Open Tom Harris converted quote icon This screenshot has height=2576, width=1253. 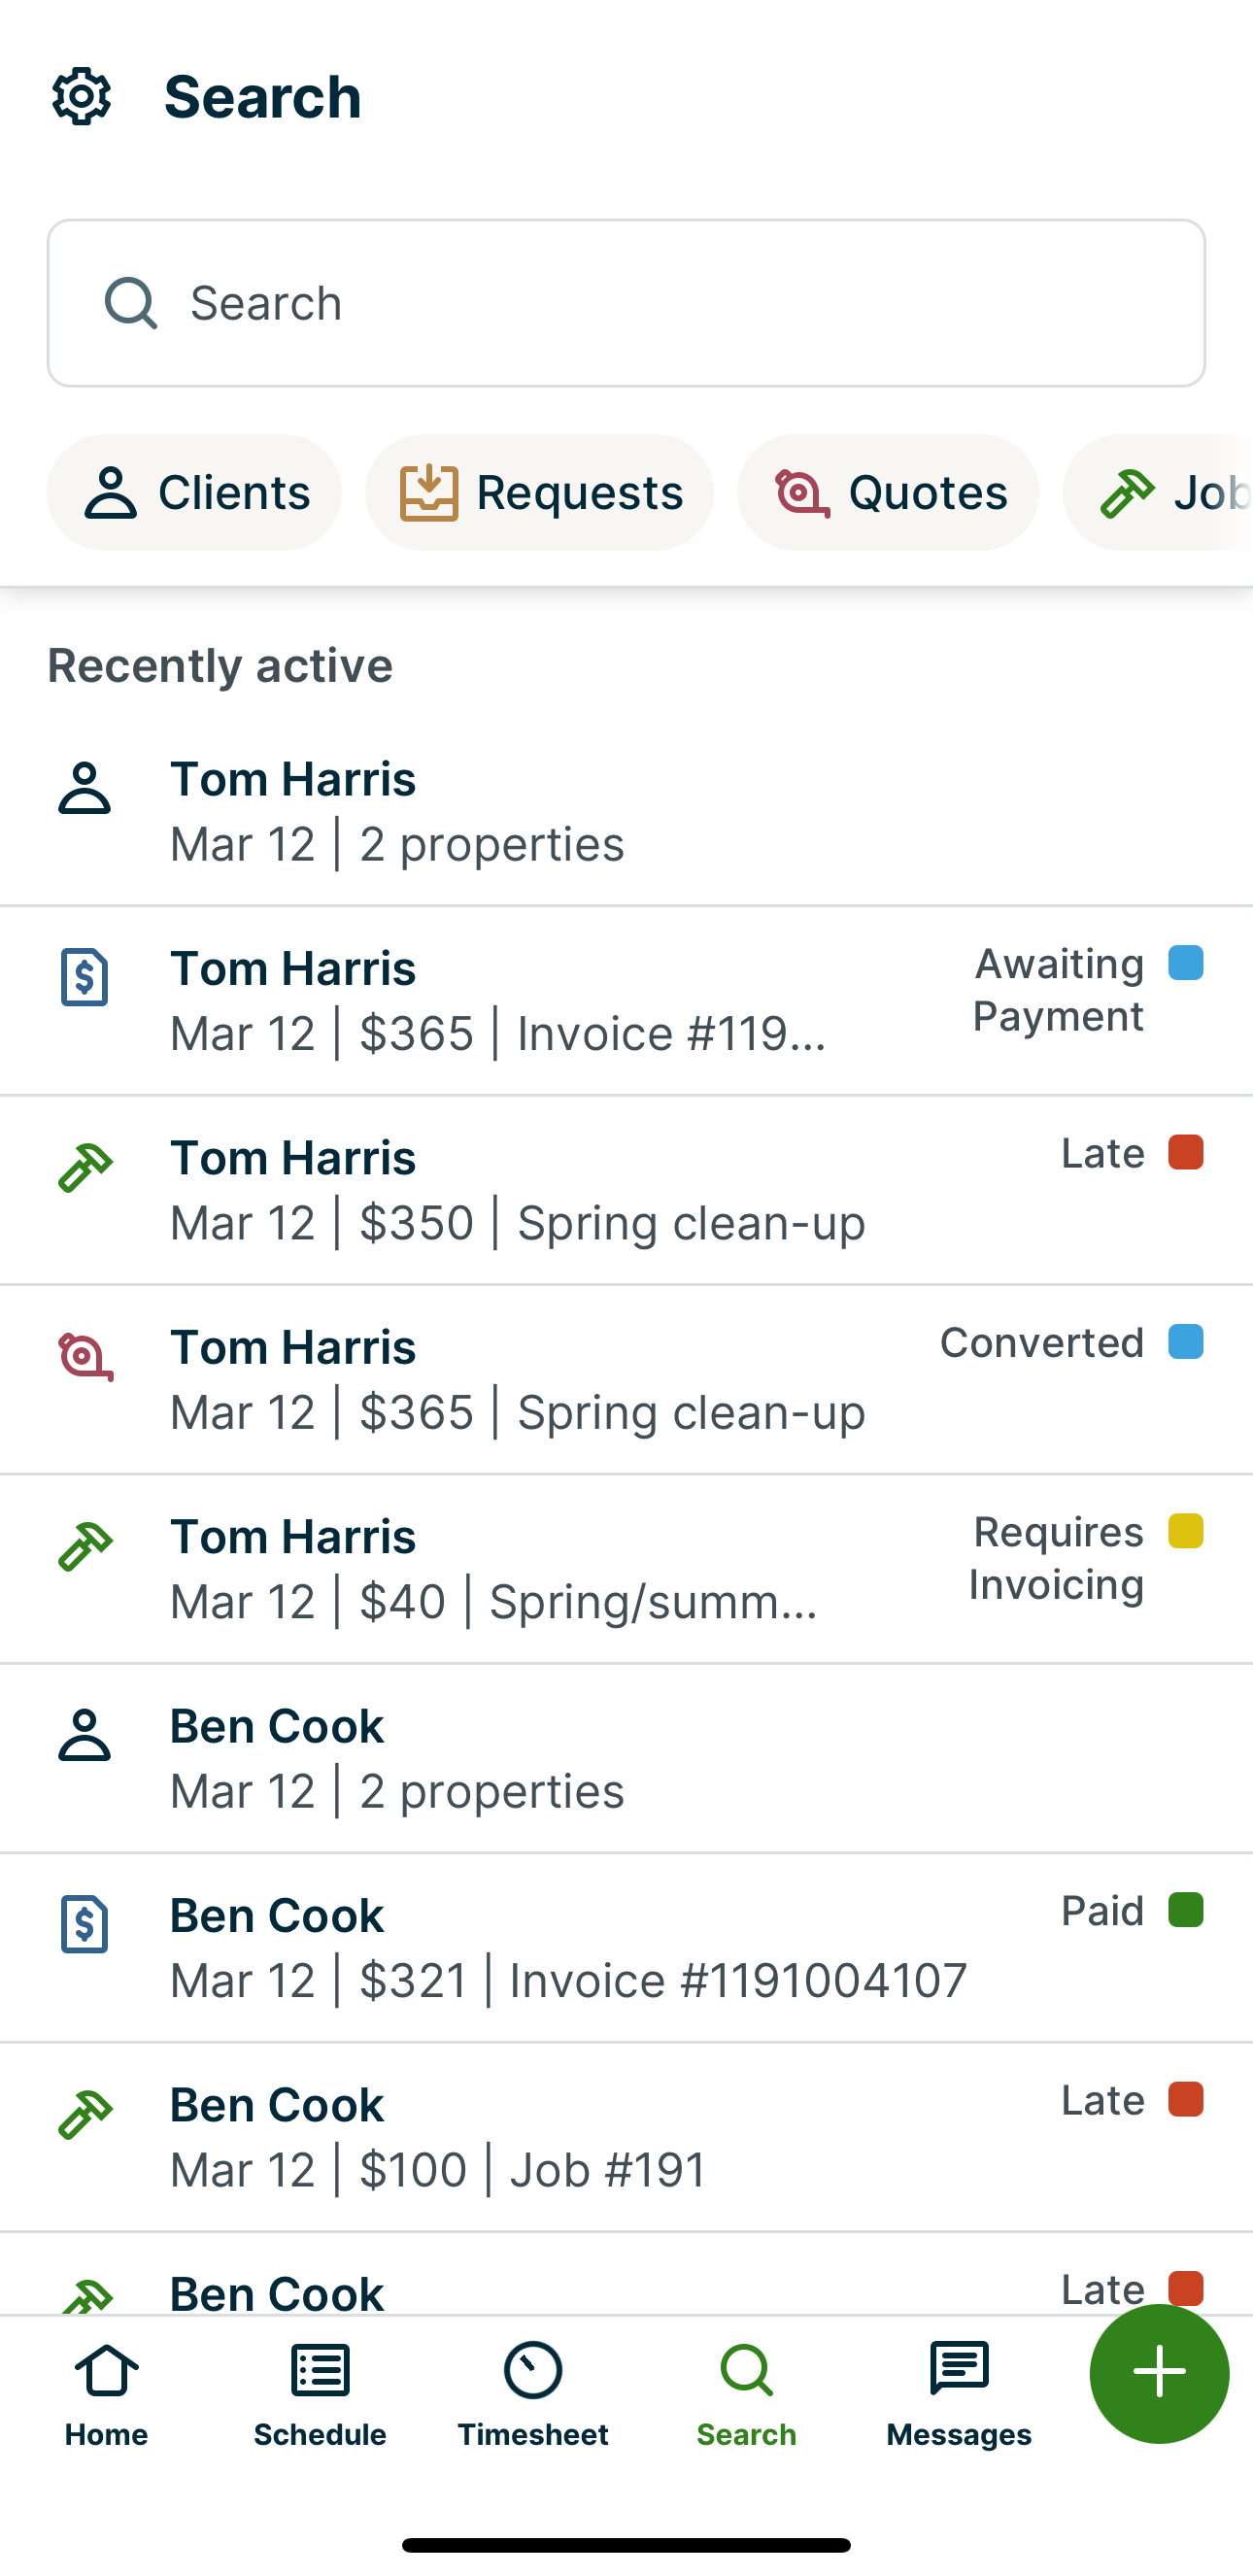pyautogui.click(x=85, y=1357)
